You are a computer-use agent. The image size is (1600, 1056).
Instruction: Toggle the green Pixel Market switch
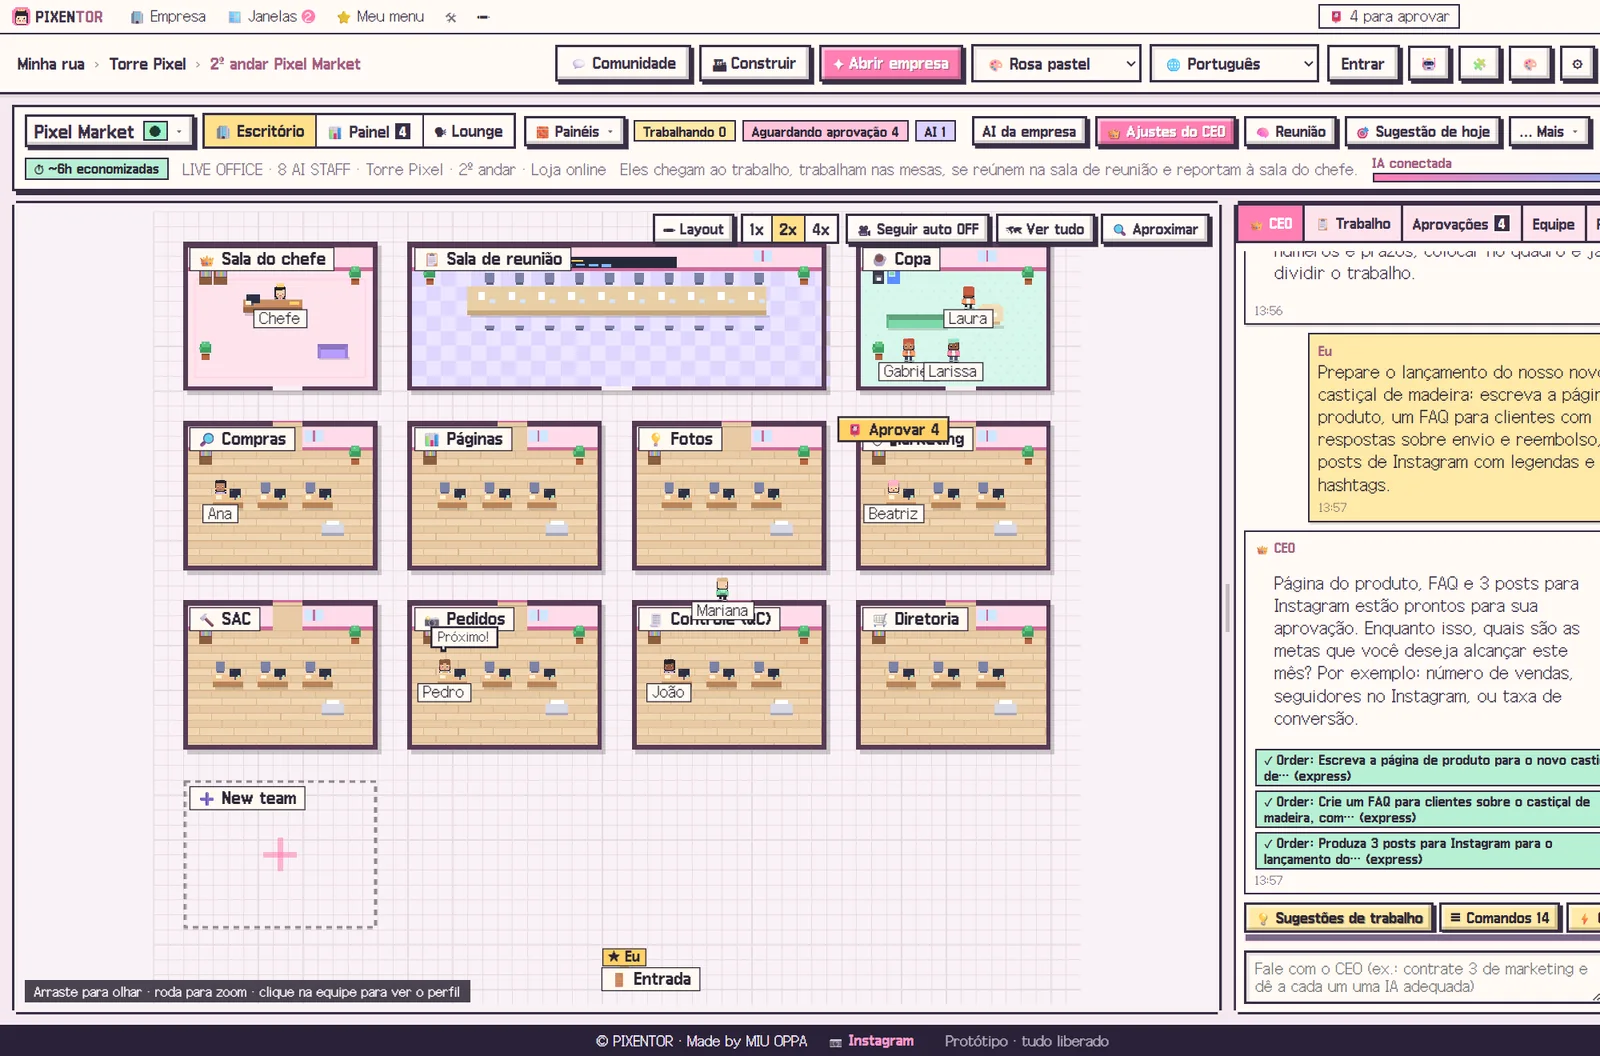pos(155,131)
